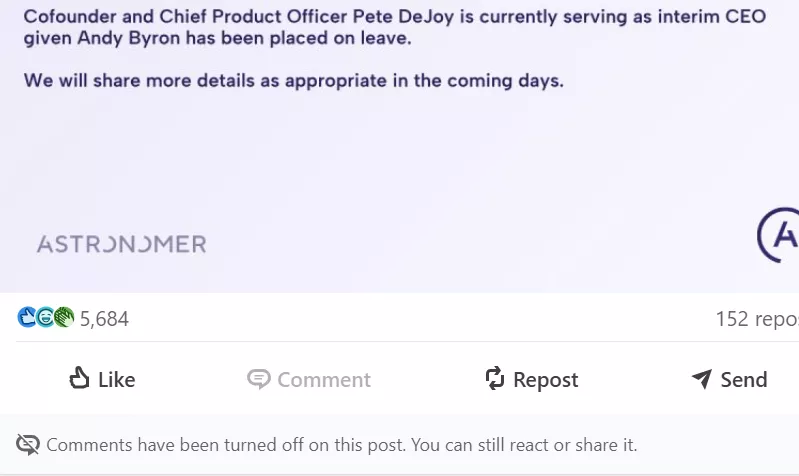799x476 pixels.
Task: Click the Send paper-plane icon
Action: (702, 379)
